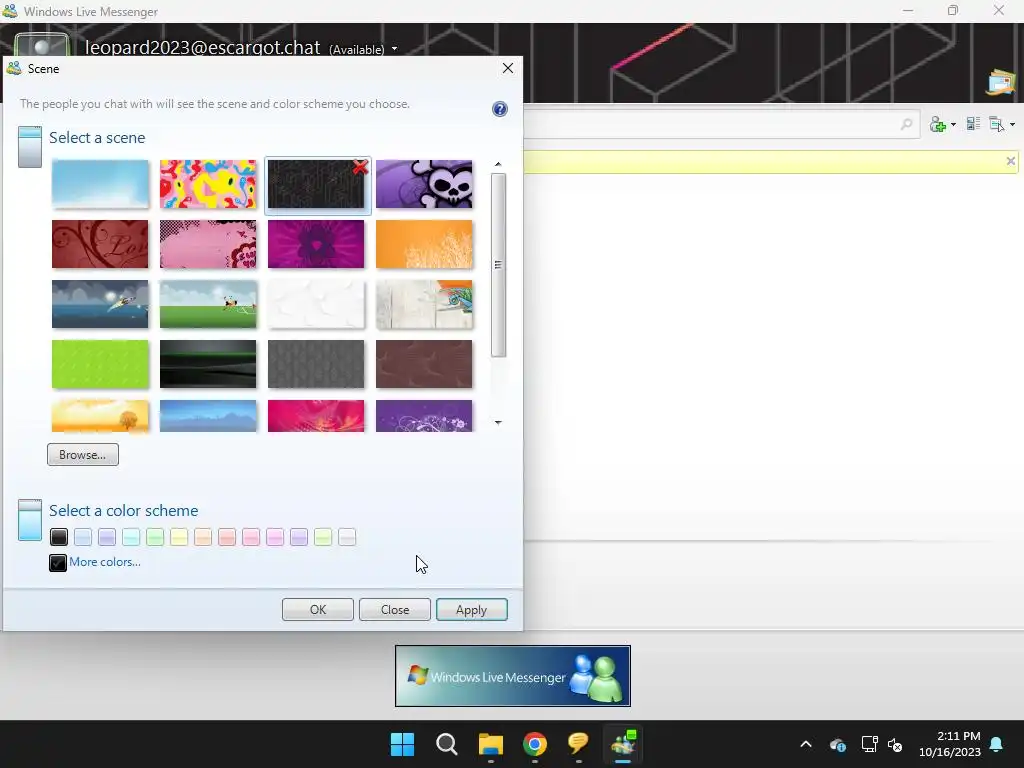
Task: Select the black color scheme swatch
Action: (x=59, y=537)
